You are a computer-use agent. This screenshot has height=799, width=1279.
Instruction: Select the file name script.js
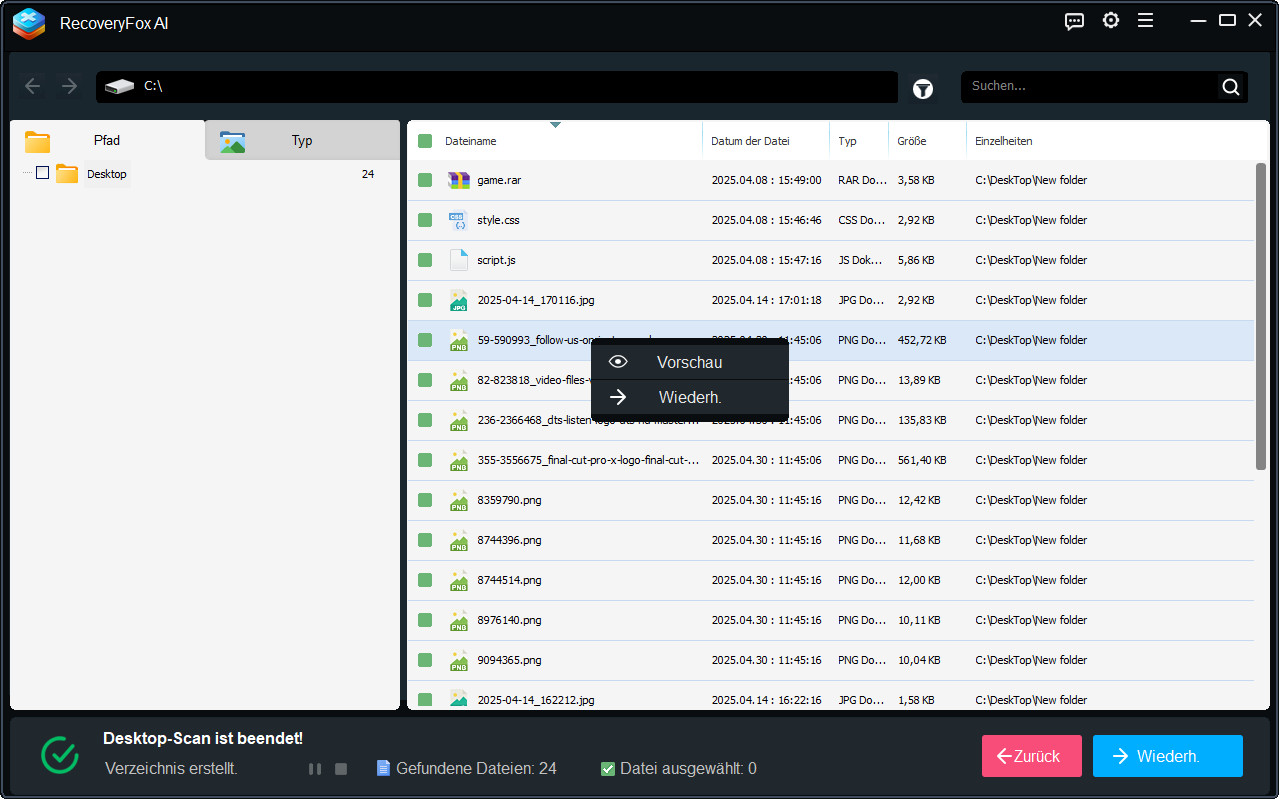[498, 260]
